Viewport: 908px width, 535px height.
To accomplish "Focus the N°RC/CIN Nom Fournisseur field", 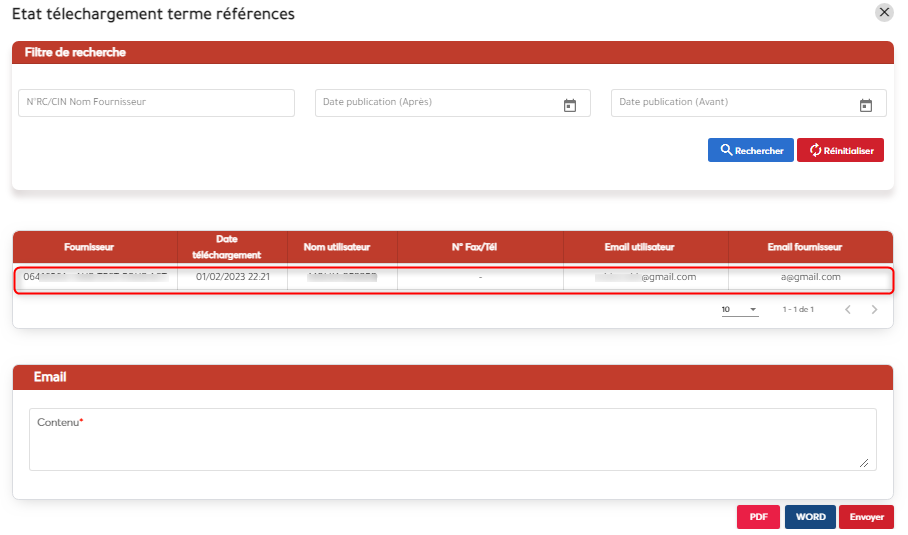I will (156, 102).
